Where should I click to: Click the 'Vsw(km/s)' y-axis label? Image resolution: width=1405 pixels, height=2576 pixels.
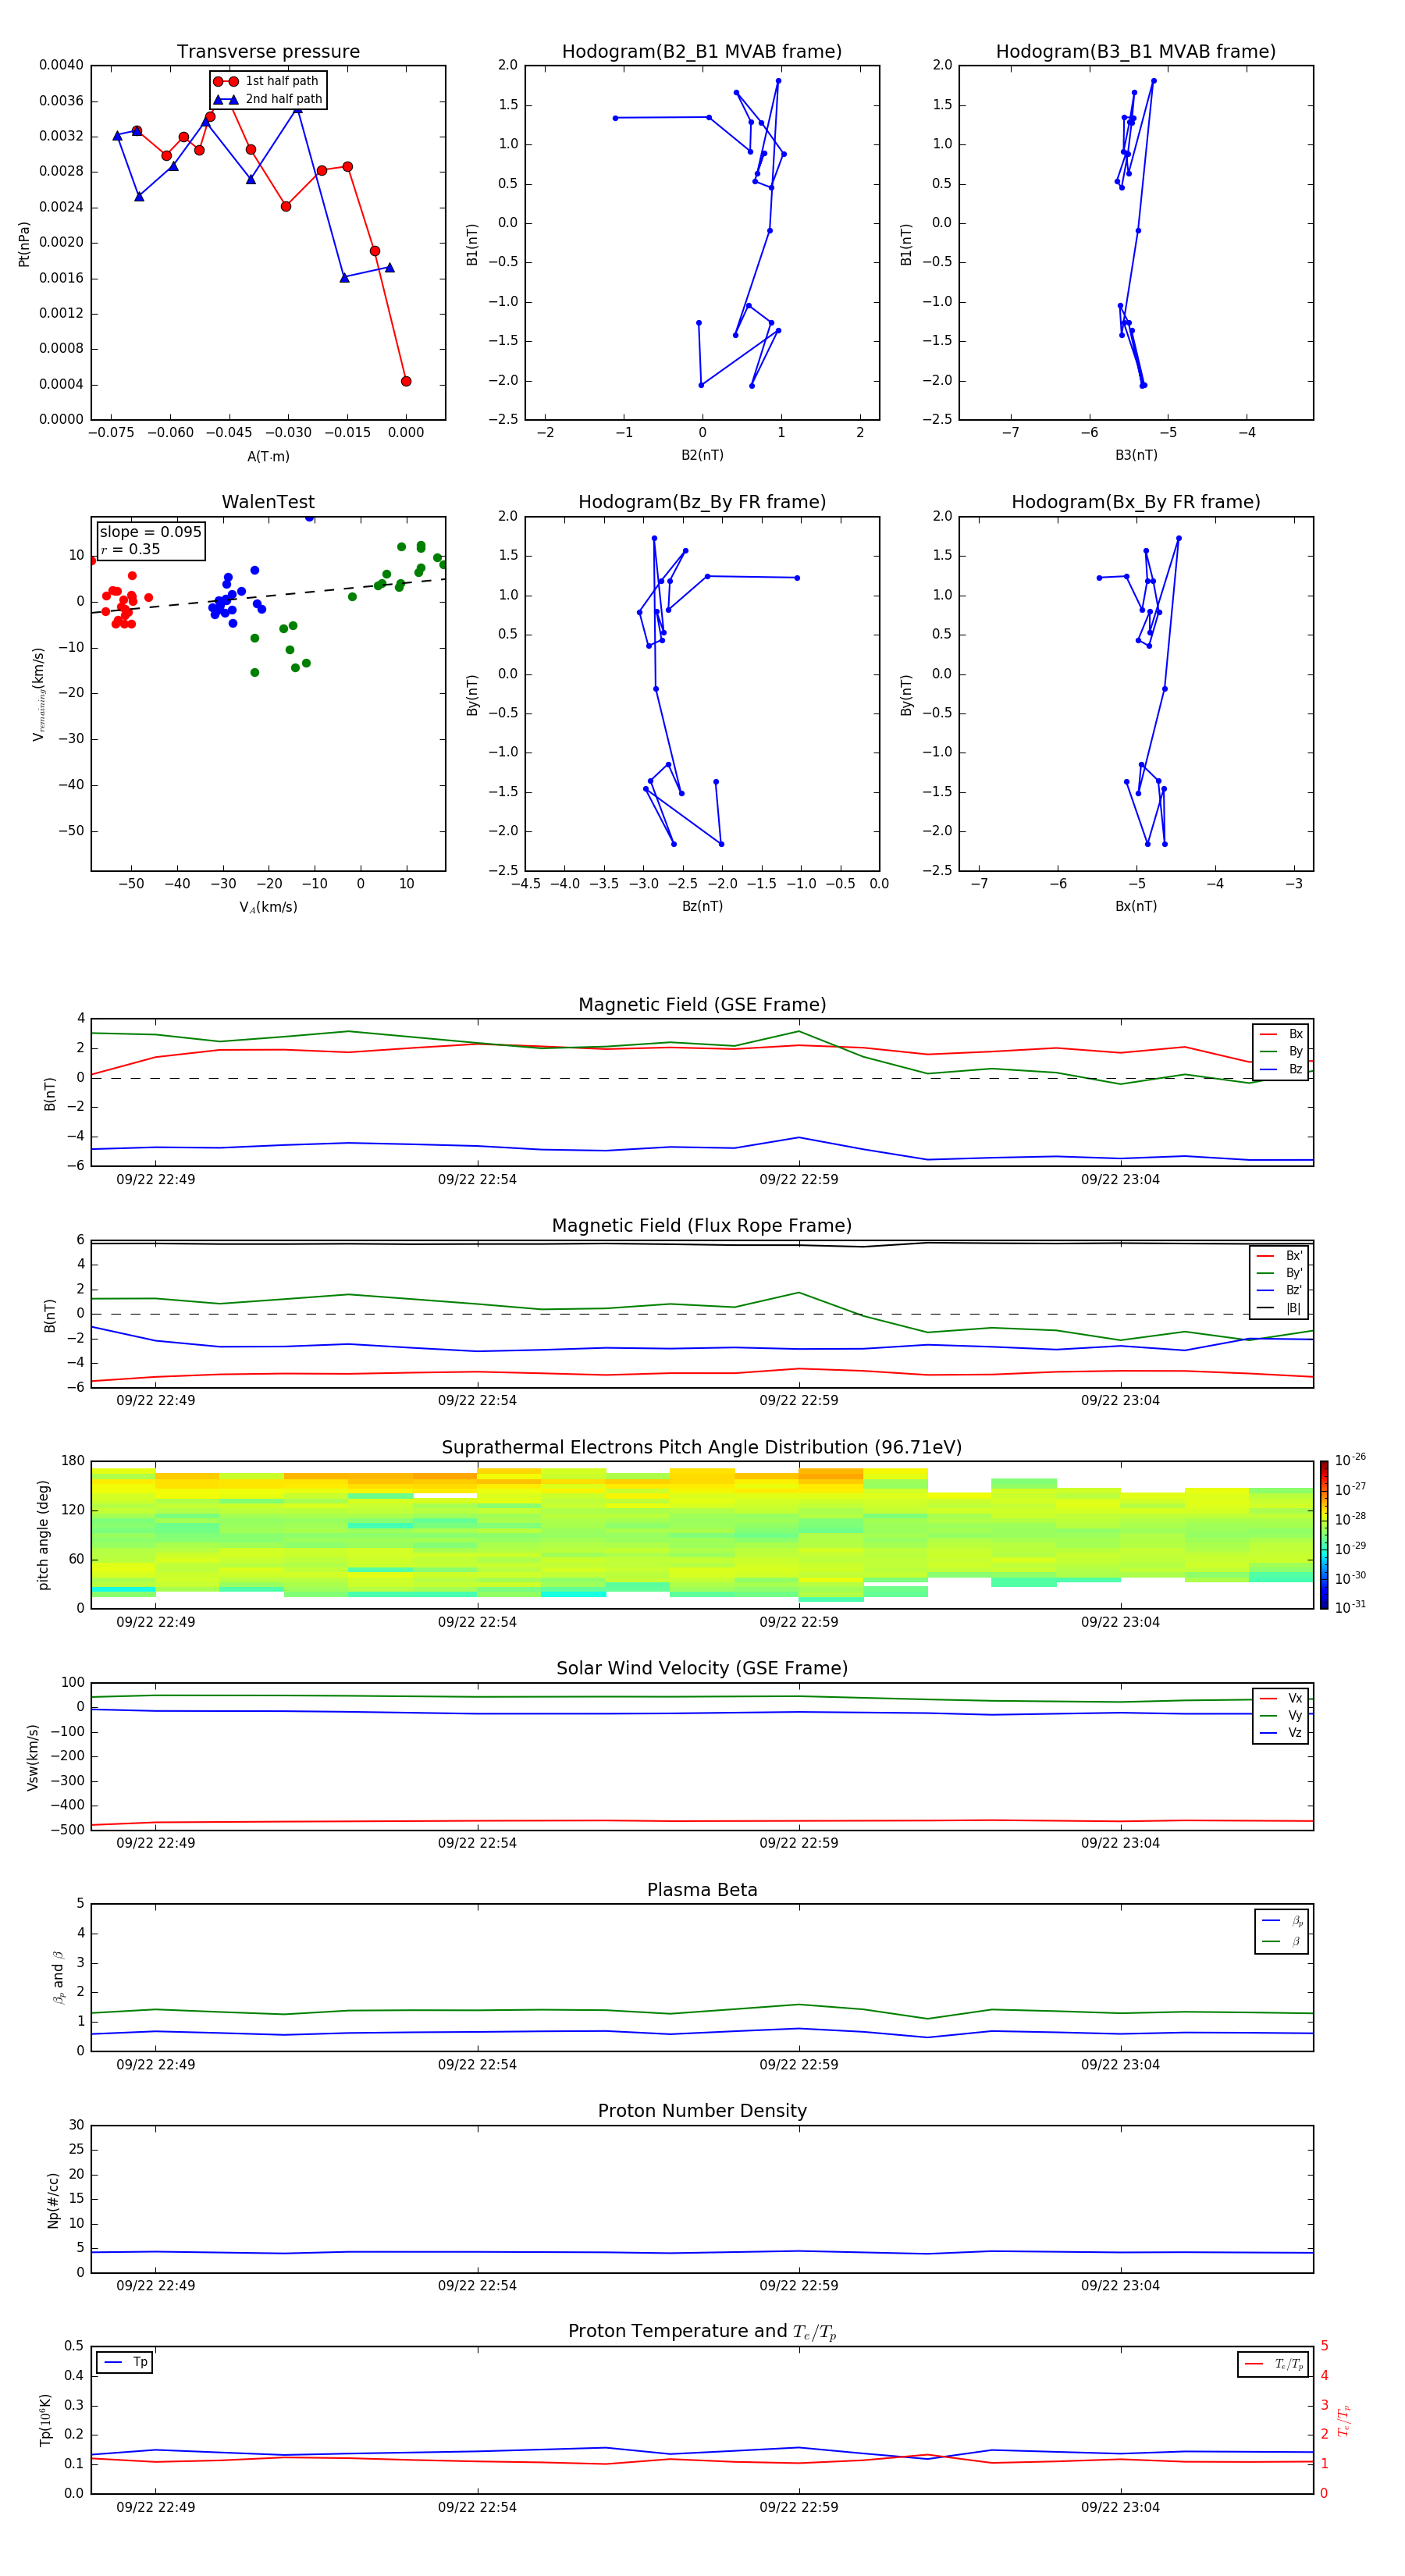[x=33, y=1756]
